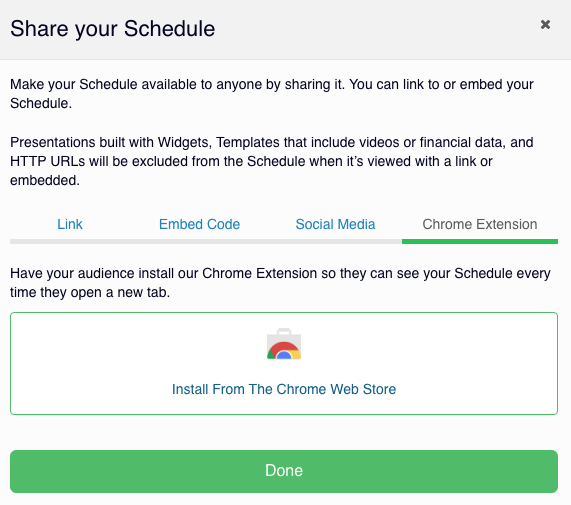
Task: Select the Social Media tab
Action: point(335,224)
